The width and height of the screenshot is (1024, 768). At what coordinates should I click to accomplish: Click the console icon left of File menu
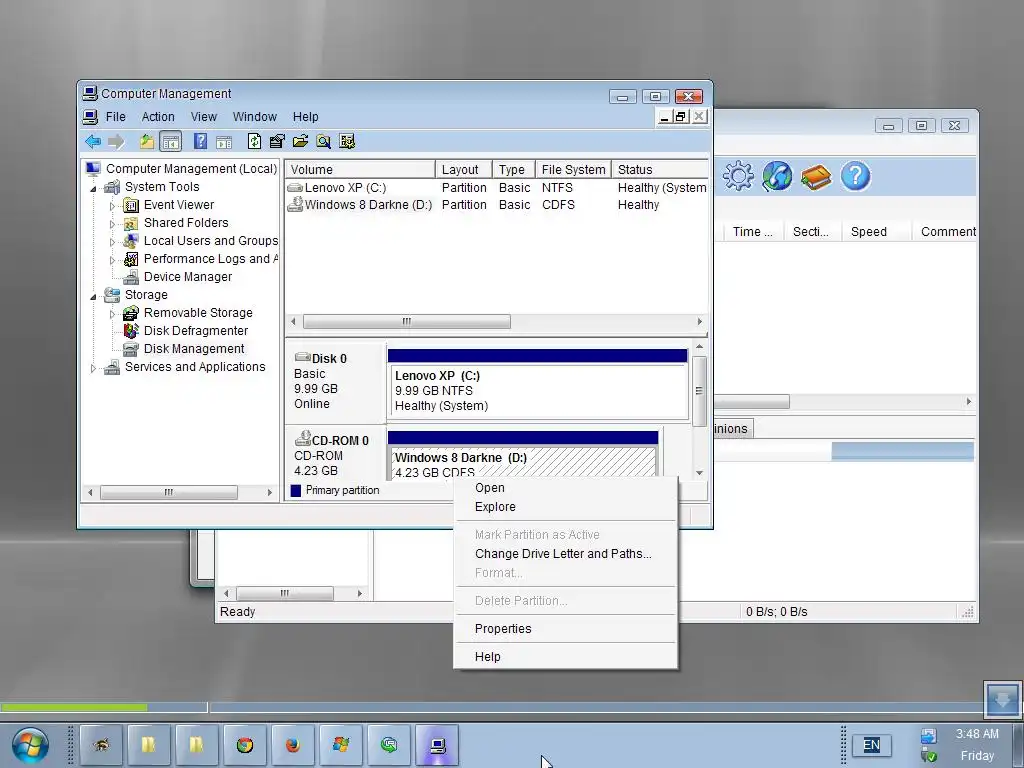[x=90, y=117]
